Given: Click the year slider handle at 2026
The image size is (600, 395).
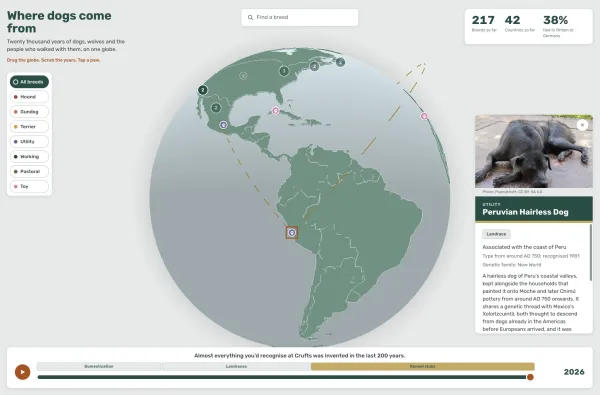Looking at the screenshot, I should tap(530, 377).
